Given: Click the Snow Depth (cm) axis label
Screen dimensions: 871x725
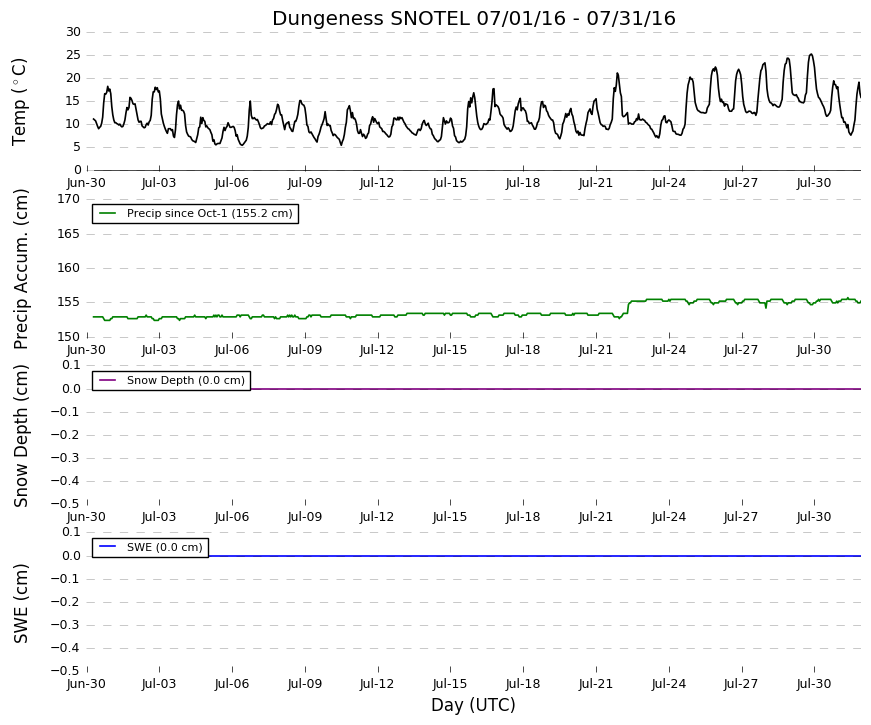Looking at the screenshot, I should [x=21, y=436].
